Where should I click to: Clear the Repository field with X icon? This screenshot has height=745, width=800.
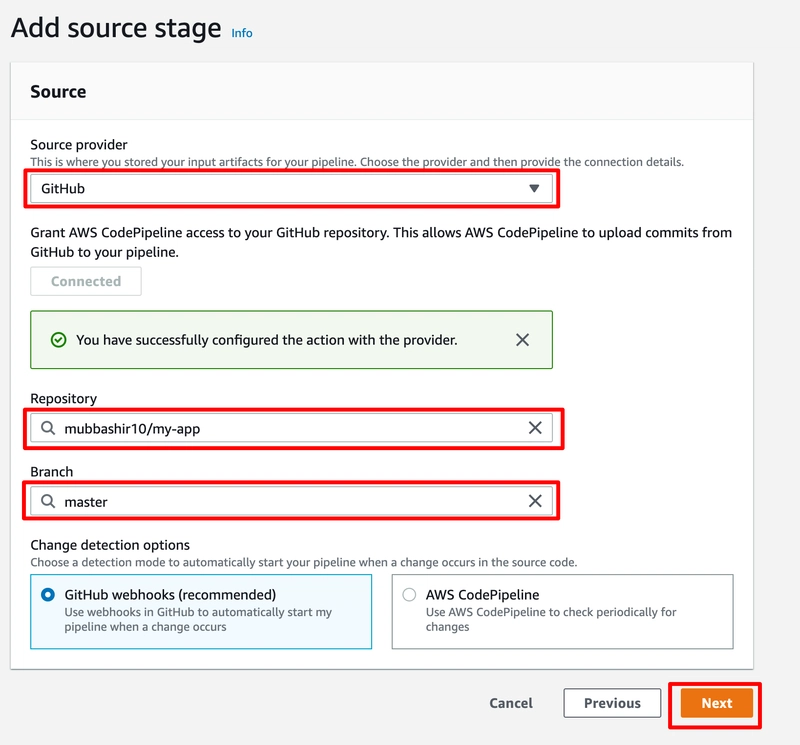pos(535,428)
